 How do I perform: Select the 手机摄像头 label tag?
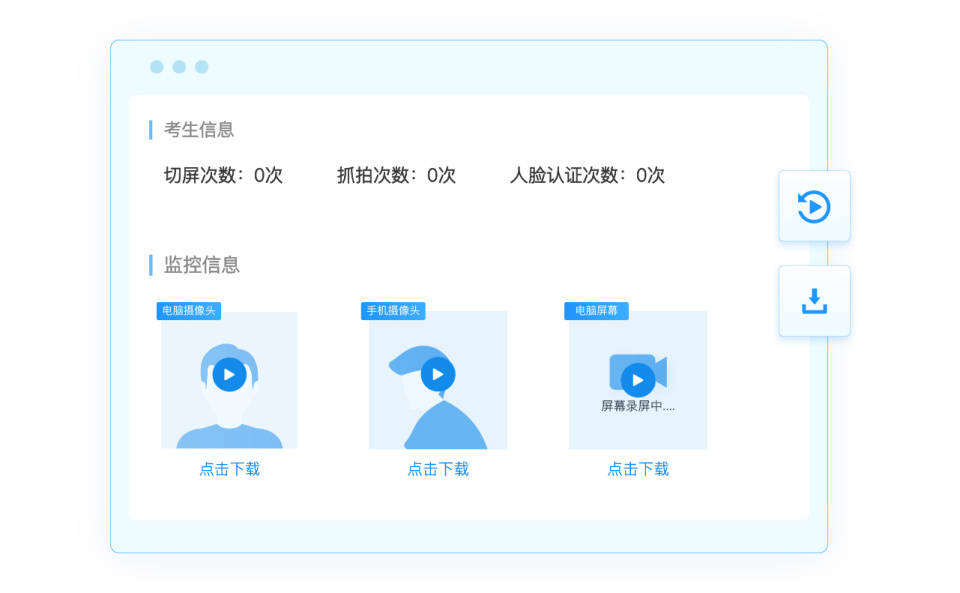[x=393, y=311]
